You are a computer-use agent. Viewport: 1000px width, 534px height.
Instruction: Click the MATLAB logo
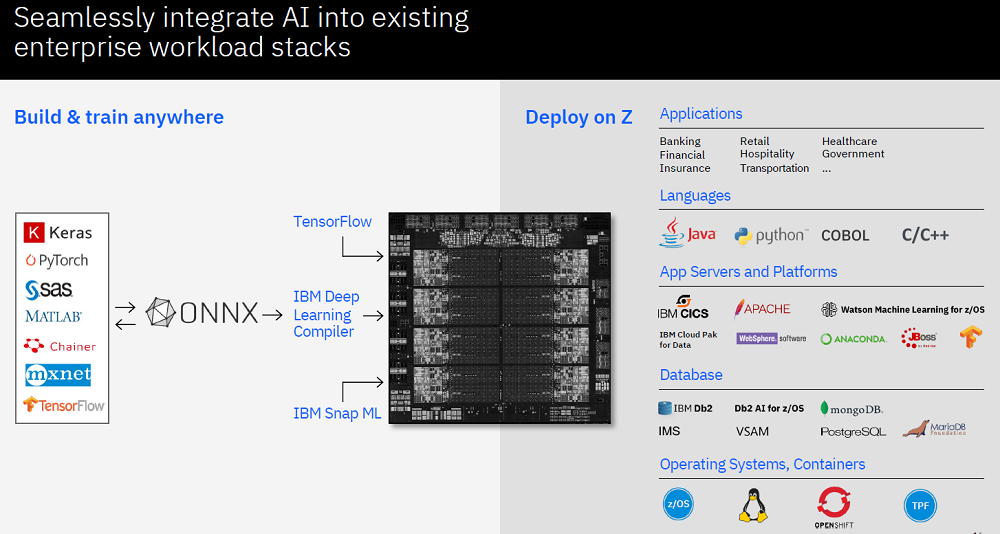[x=54, y=316]
